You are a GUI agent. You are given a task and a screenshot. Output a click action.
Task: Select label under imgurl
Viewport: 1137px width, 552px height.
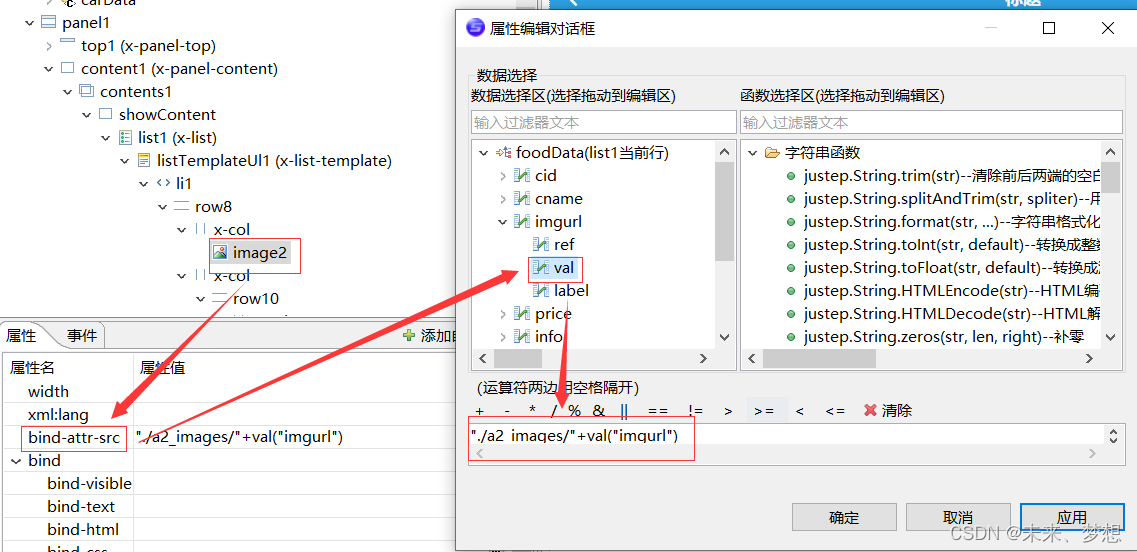pos(571,291)
